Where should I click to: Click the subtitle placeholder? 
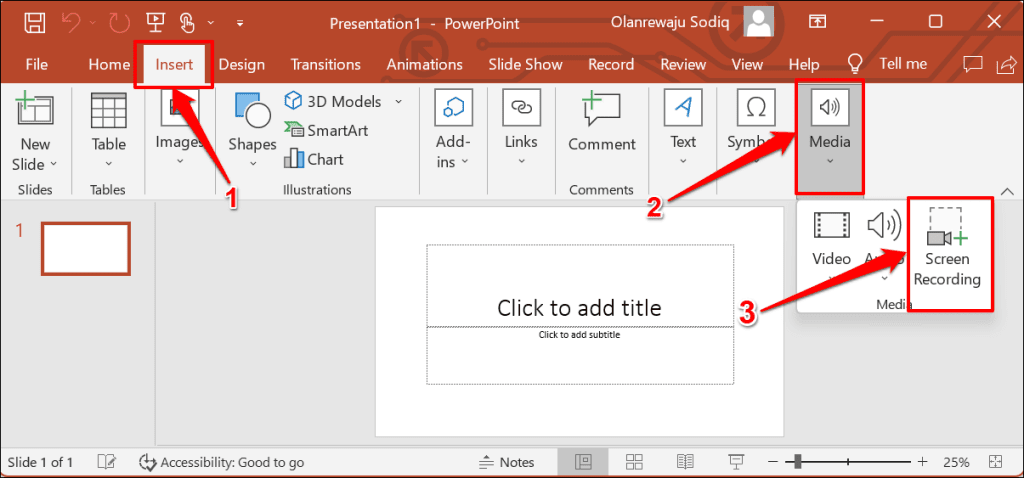579,355
